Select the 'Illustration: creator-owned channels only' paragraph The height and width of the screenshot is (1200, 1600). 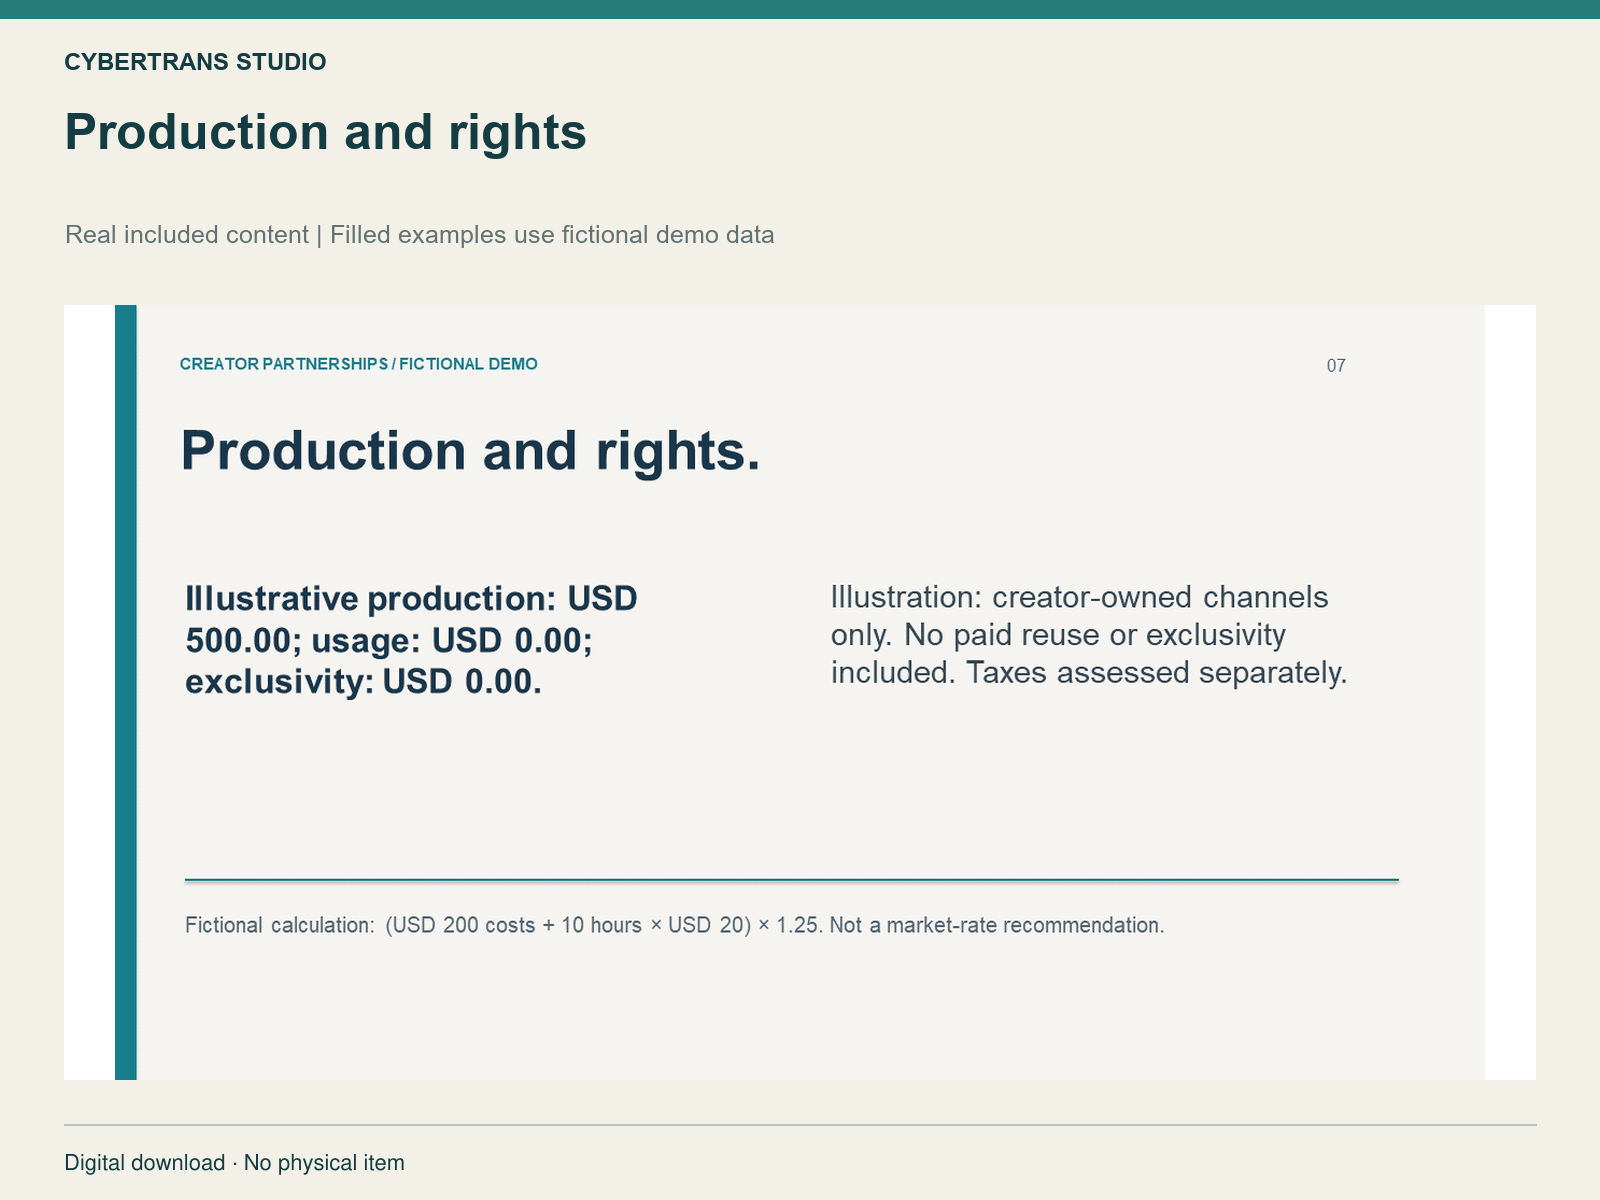click(x=1089, y=635)
